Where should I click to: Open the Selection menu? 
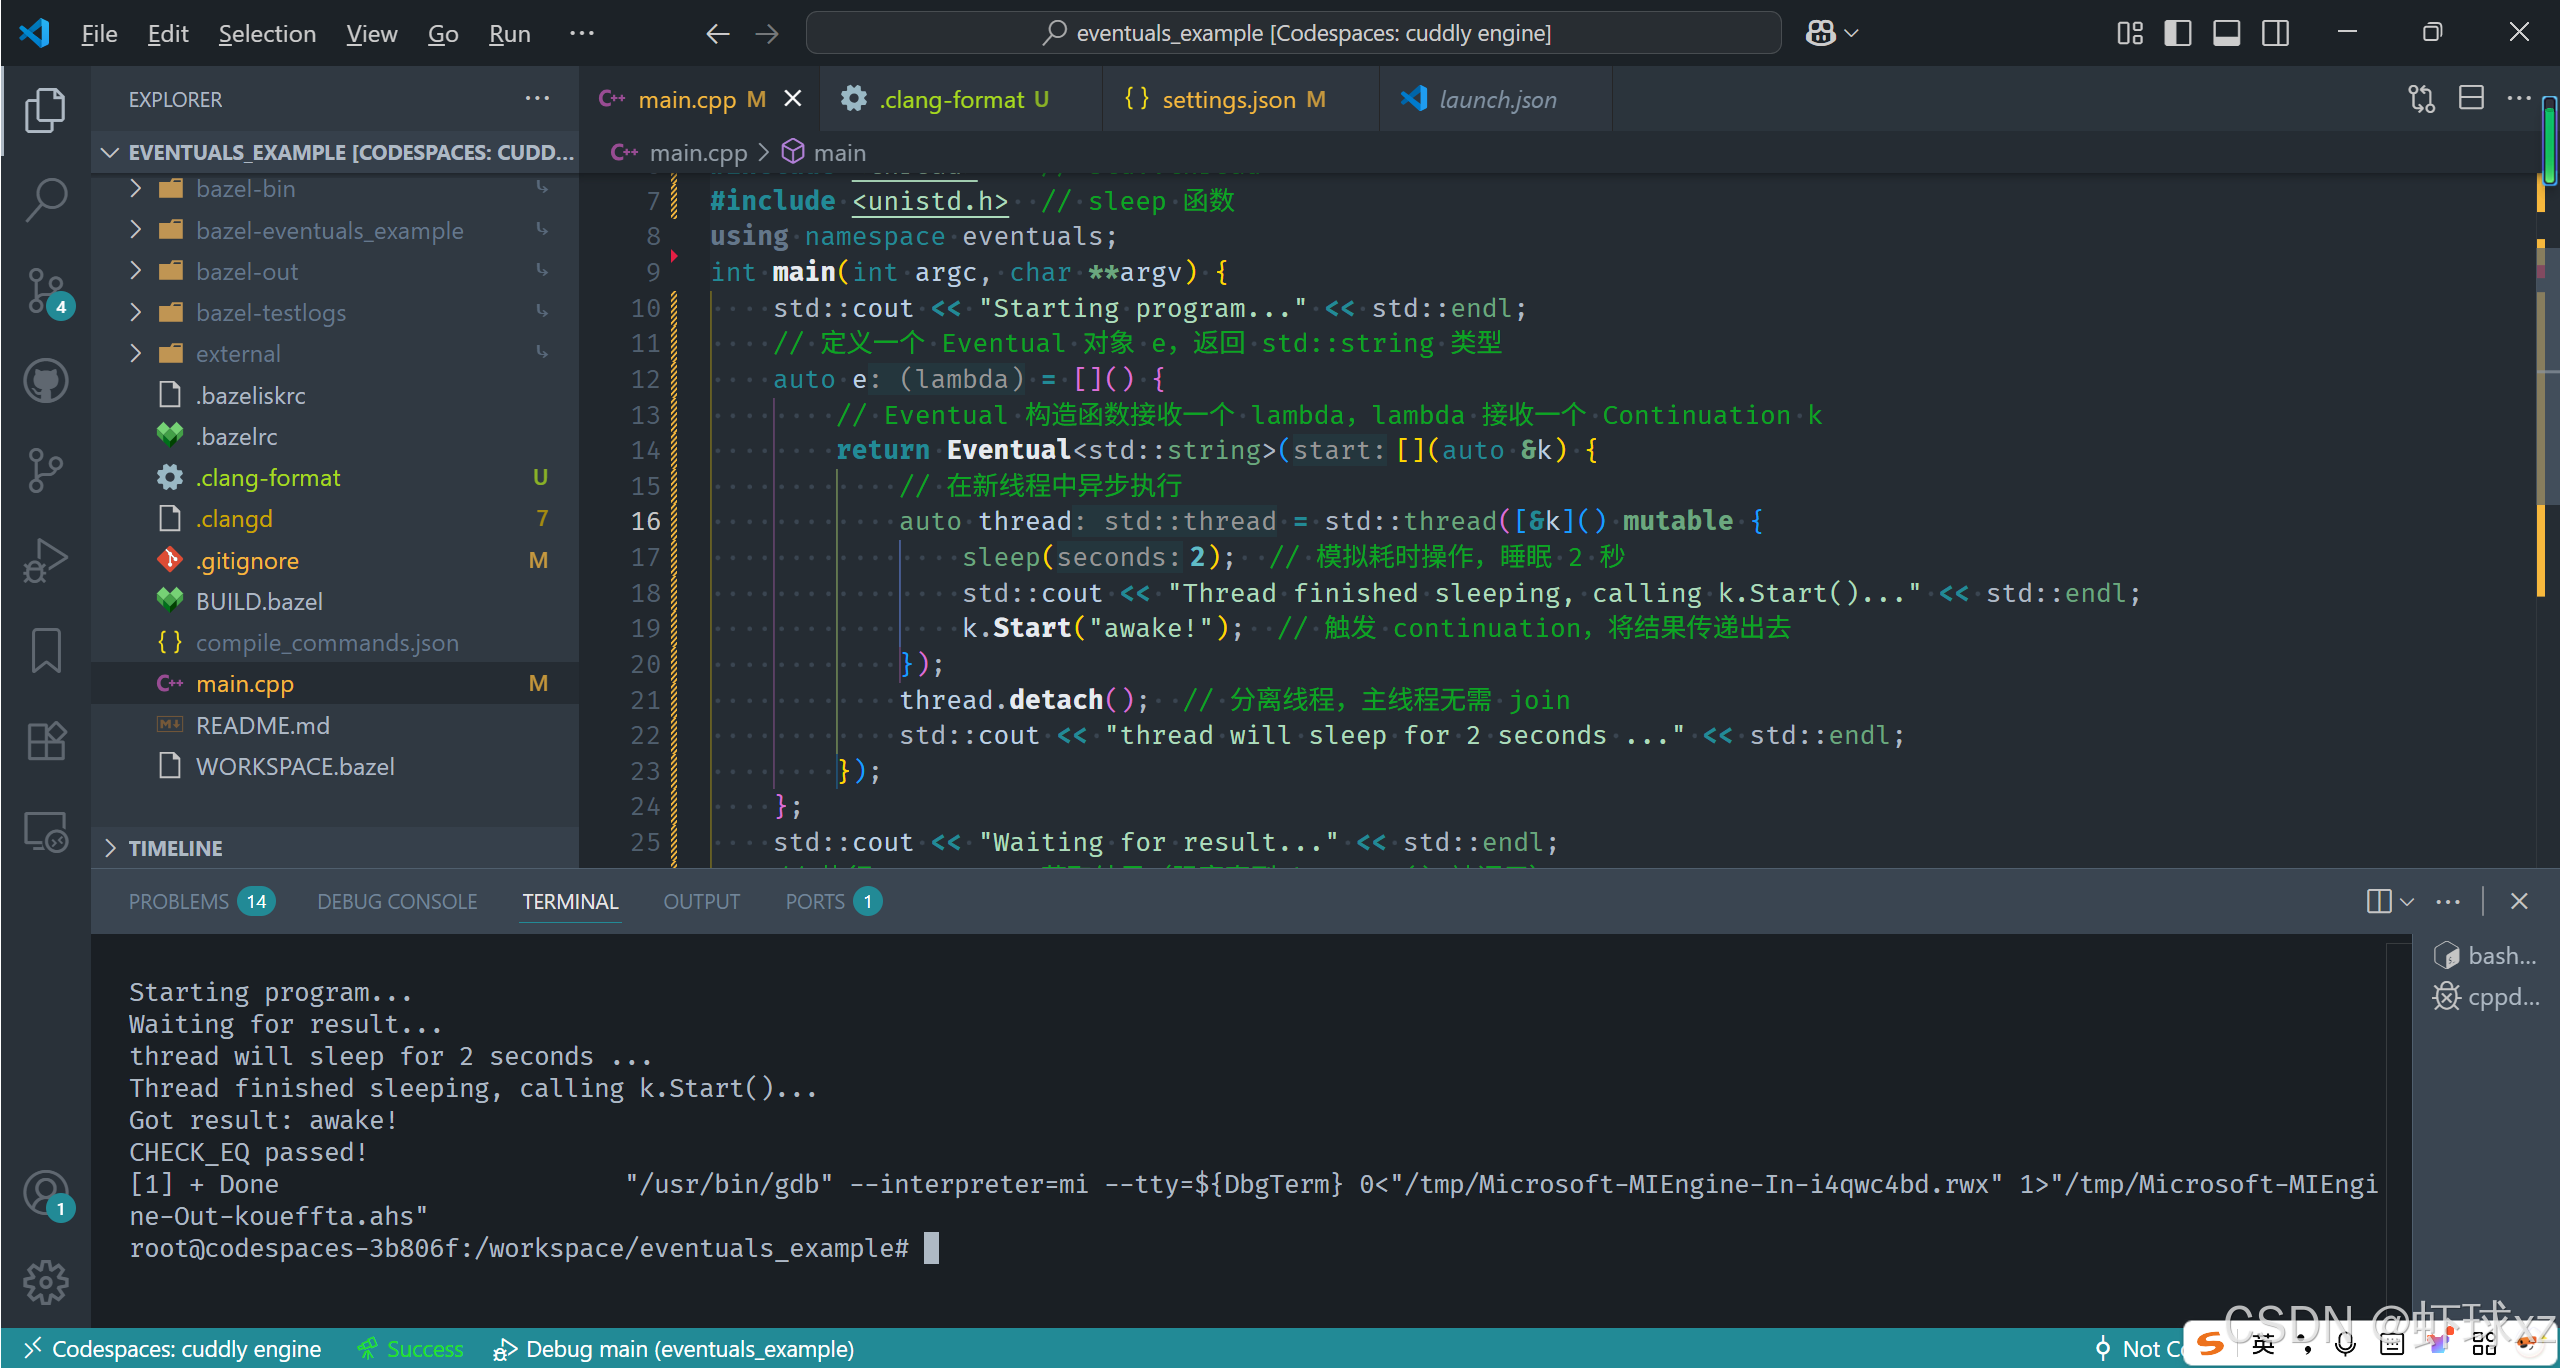267,34
